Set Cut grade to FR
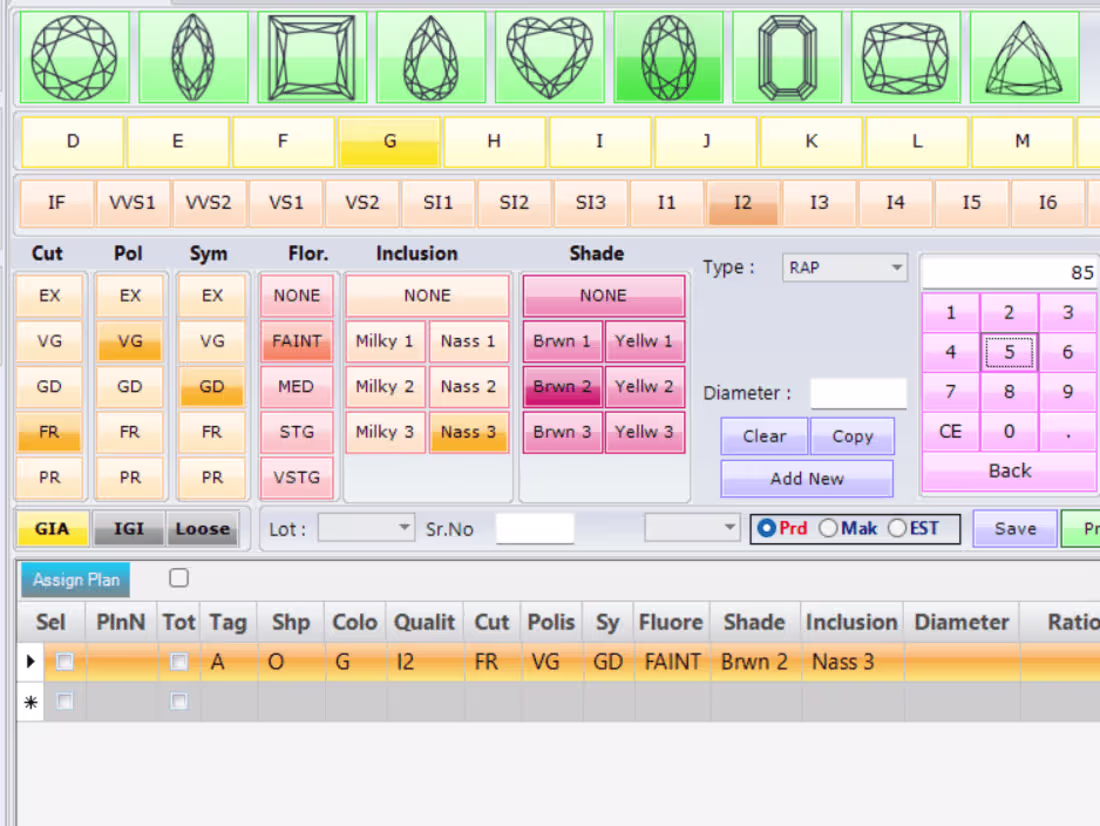The height and width of the screenshot is (826, 1100). point(49,432)
